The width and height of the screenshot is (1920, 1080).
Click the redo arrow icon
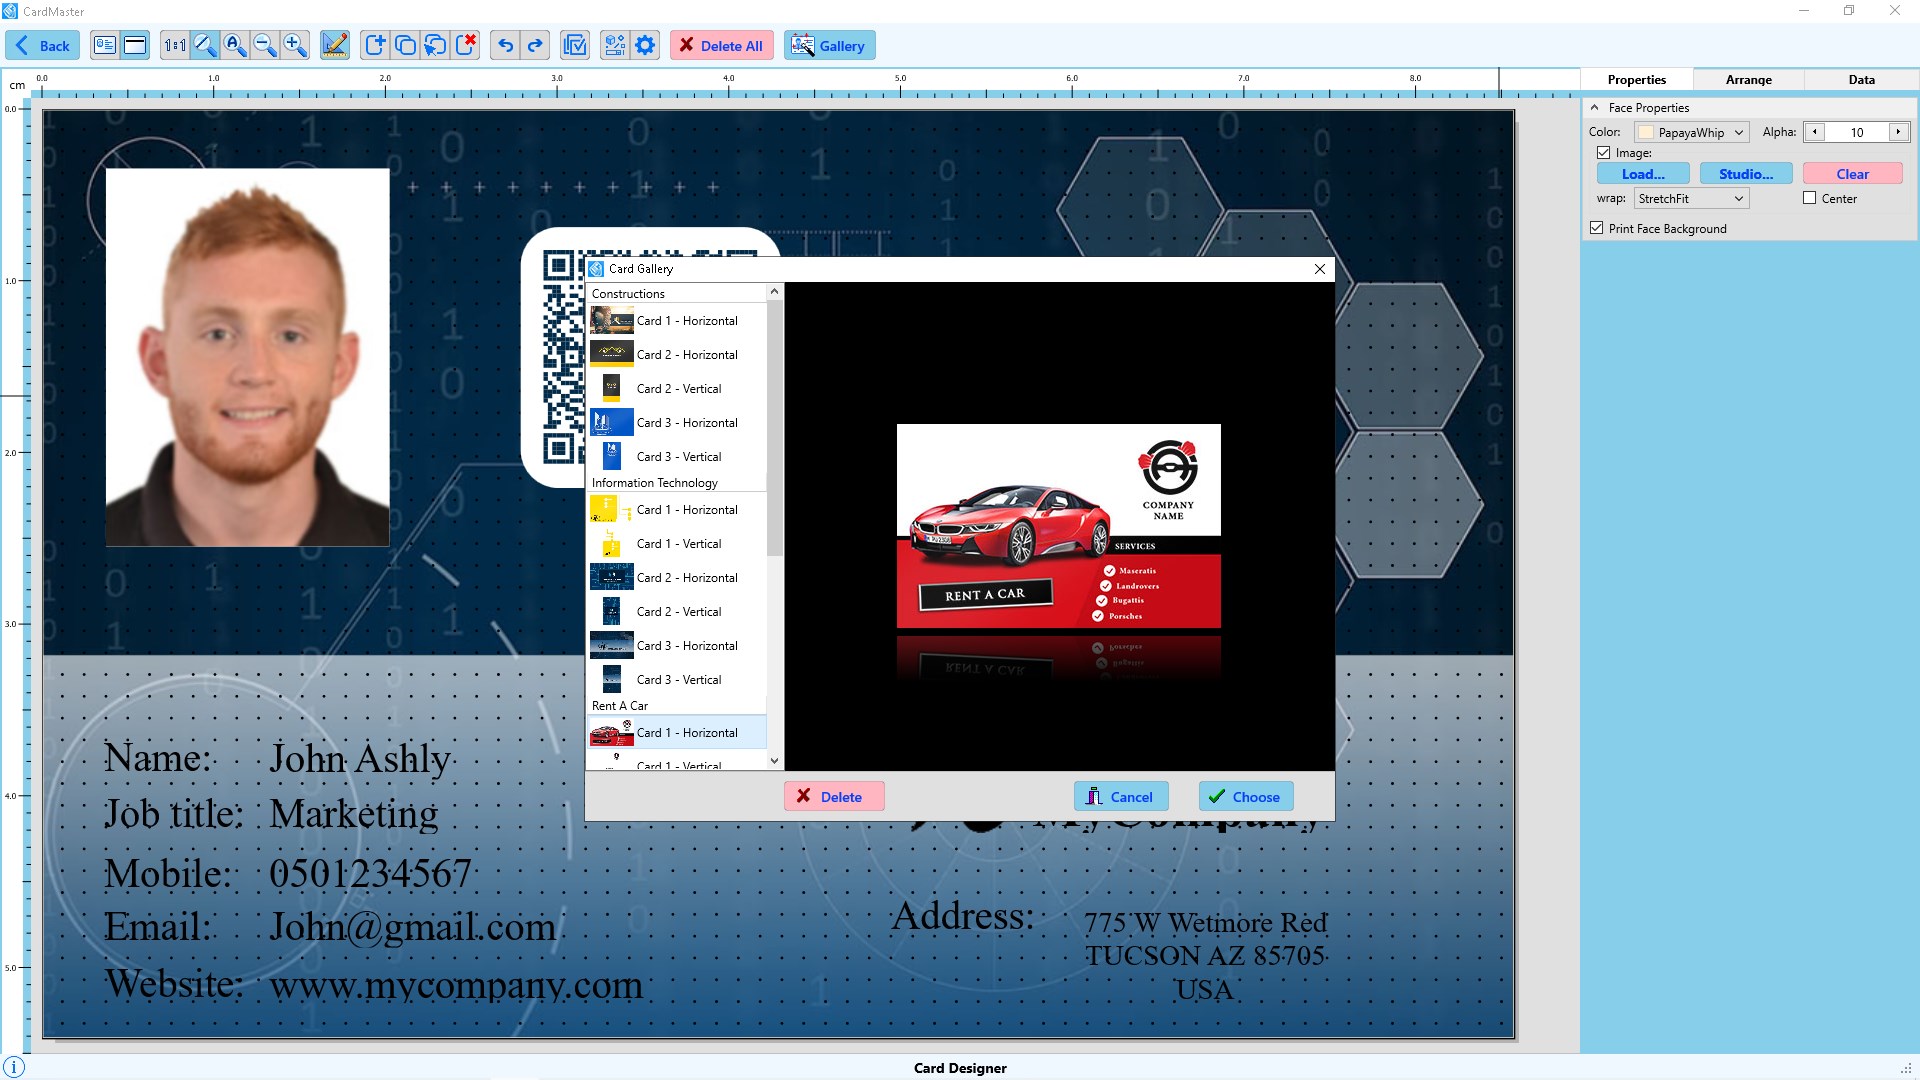[535, 45]
